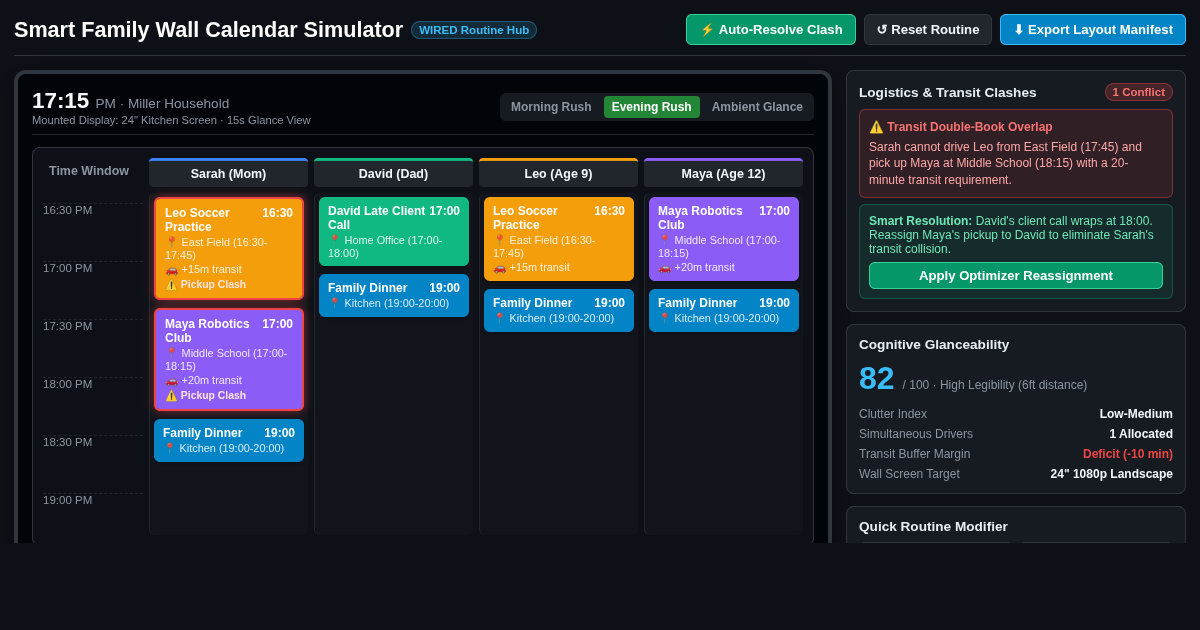The width and height of the screenshot is (1200, 630).
Task: Click 24" 1080p Landscape screen target value
Action: pyautogui.click(x=1111, y=474)
